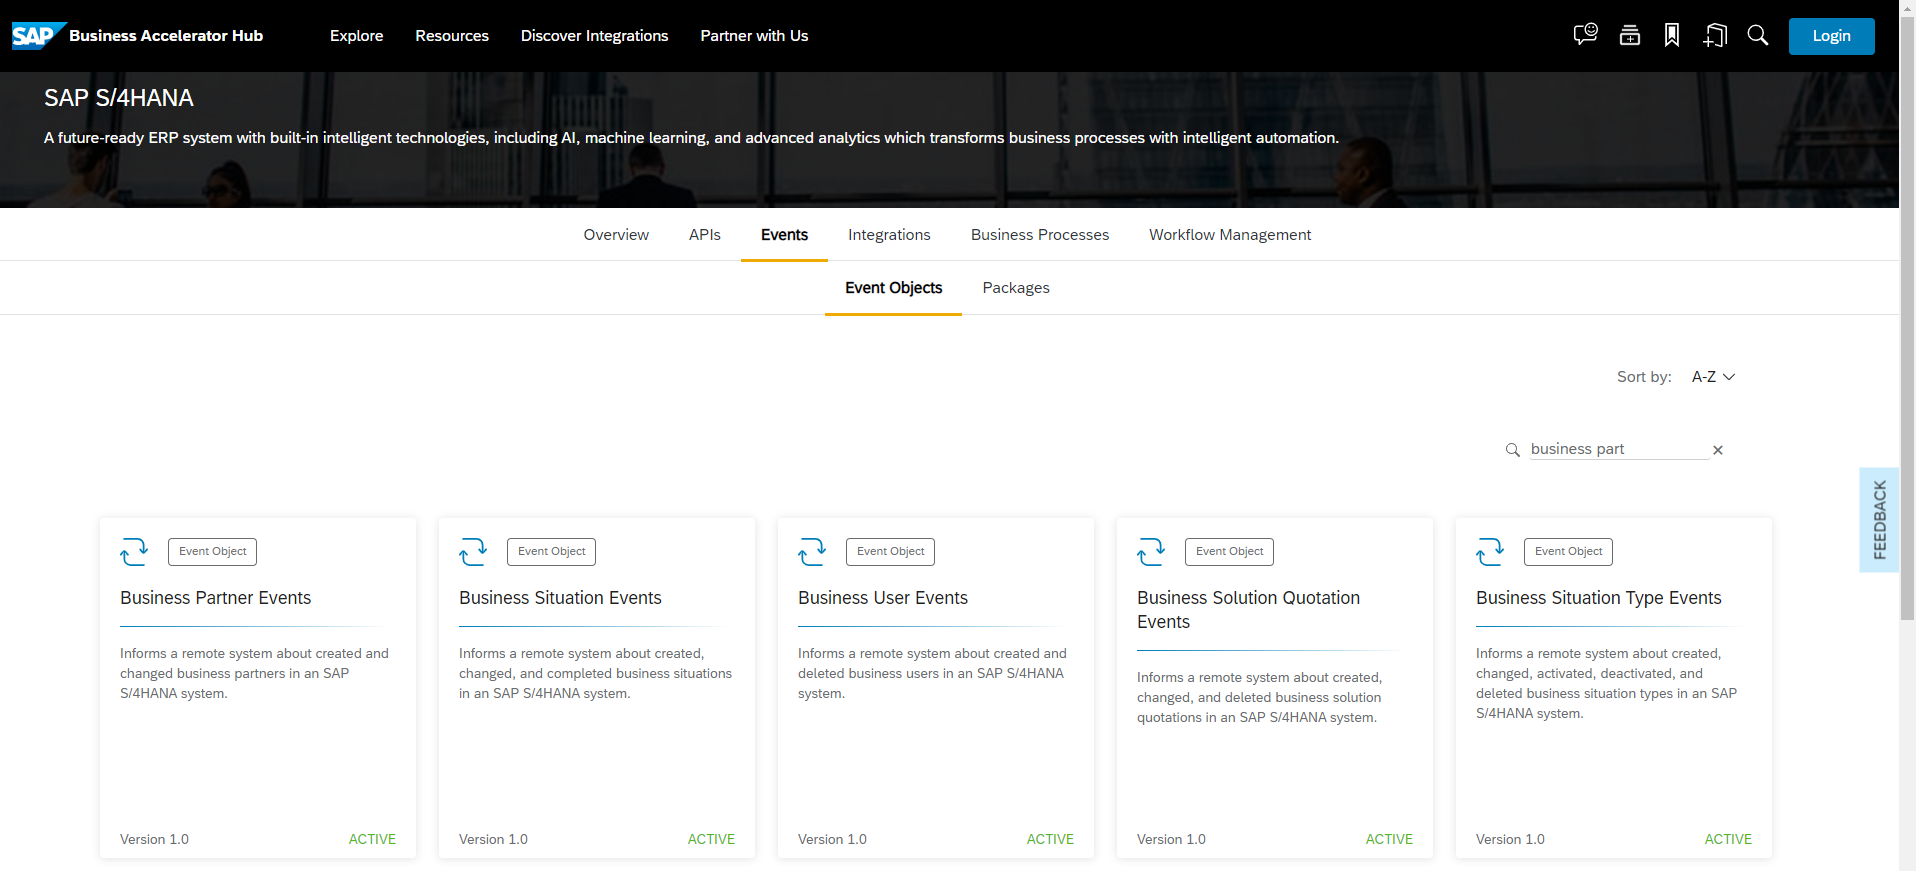Click the SAP S/4HANA page heading
Image resolution: width=1916 pixels, height=871 pixels.
coord(119,98)
